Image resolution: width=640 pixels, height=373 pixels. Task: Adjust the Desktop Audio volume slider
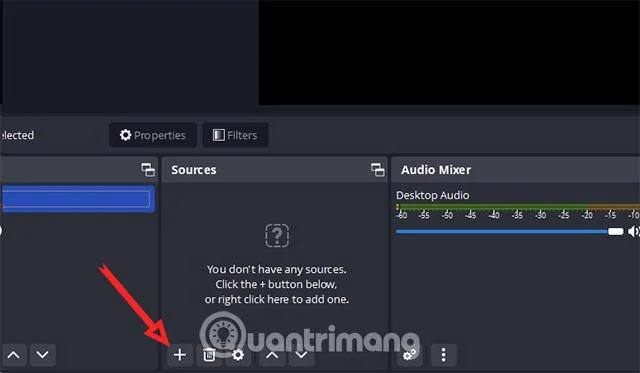[x=510, y=232]
